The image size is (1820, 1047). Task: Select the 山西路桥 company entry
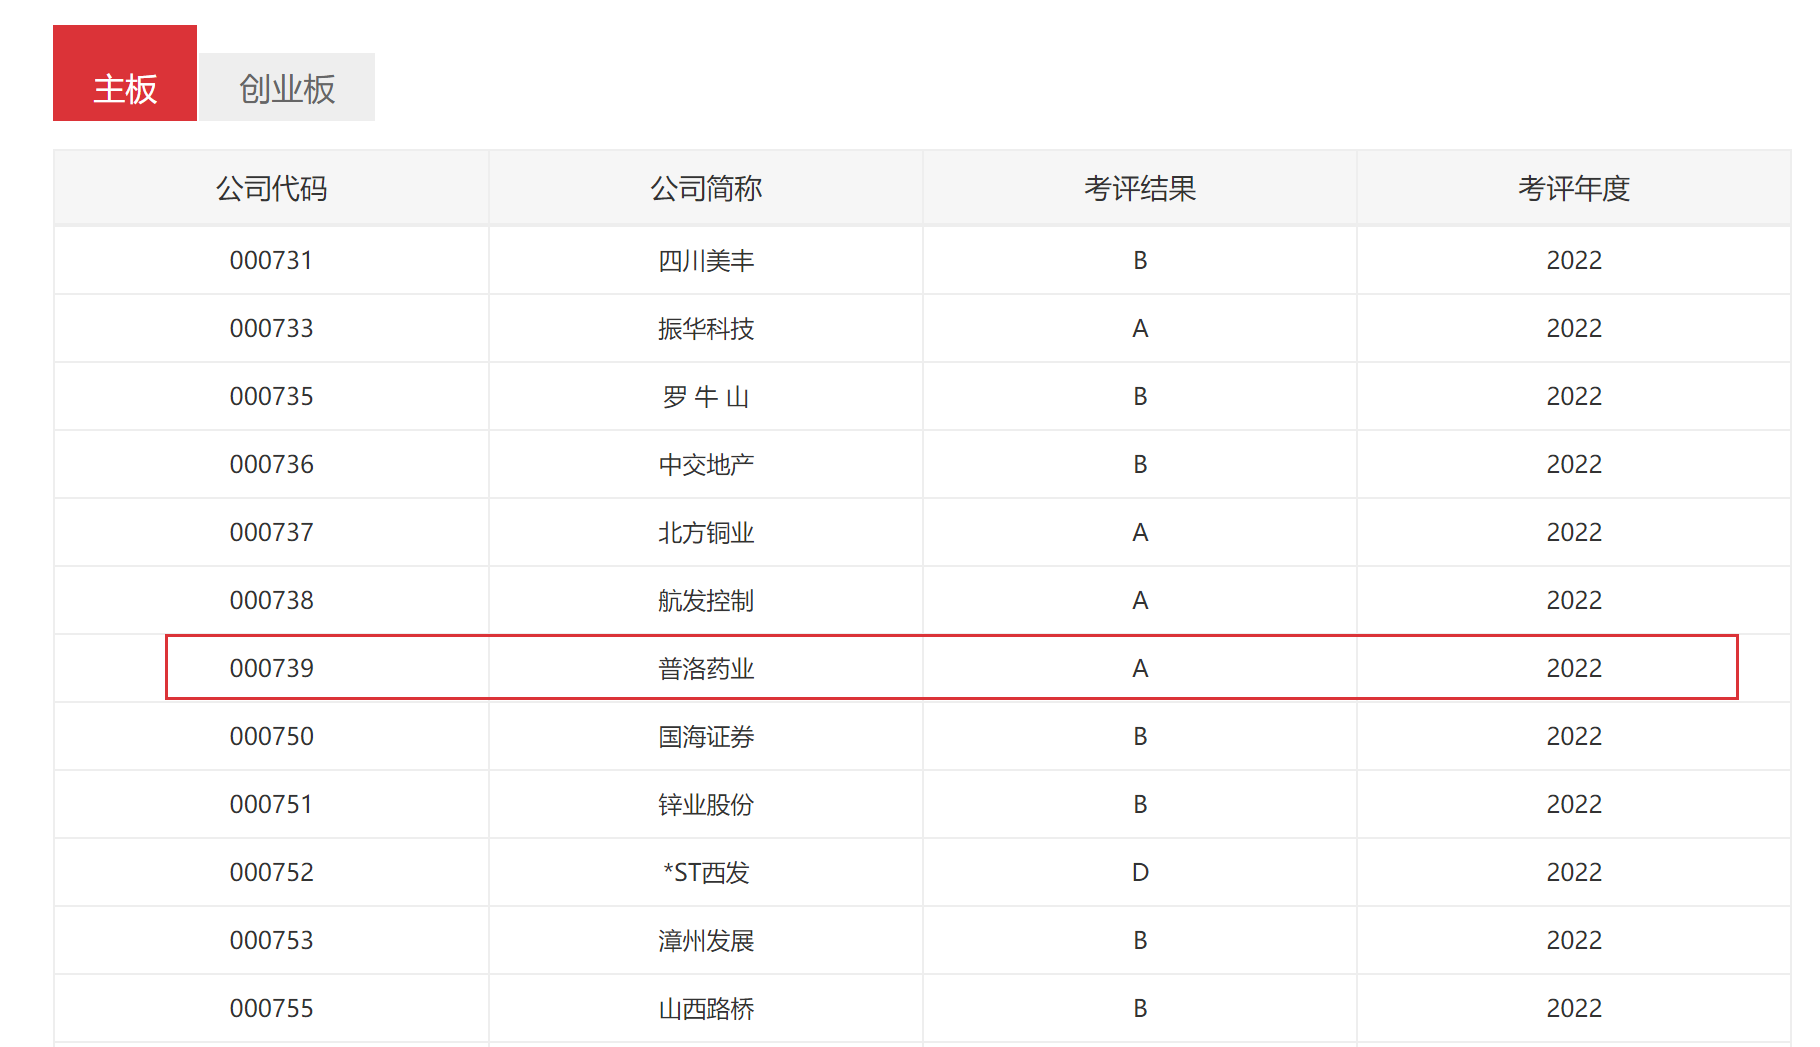coord(705,1008)
